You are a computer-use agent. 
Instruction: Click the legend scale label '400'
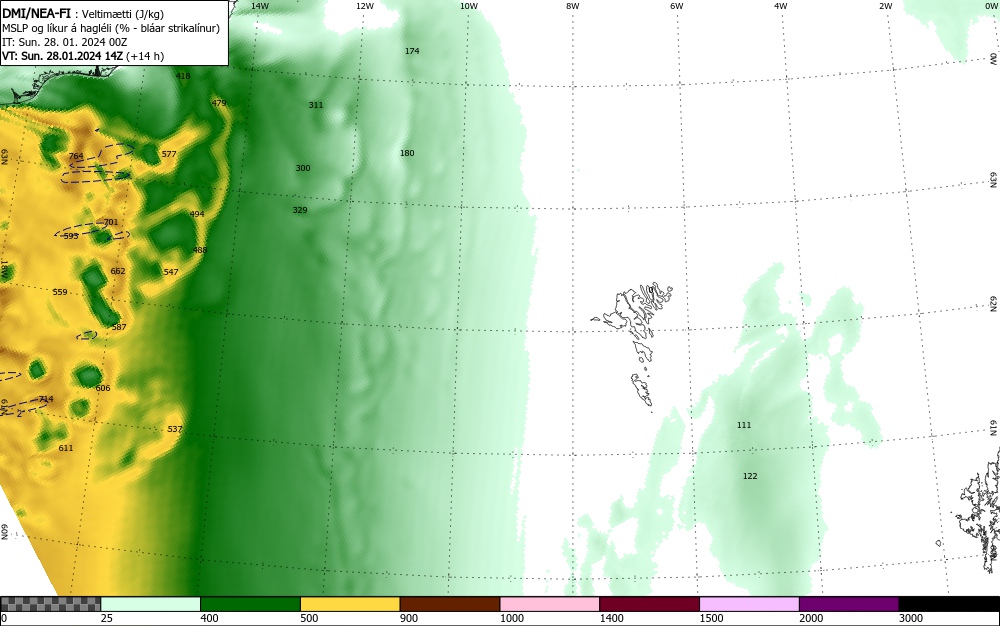coord(209,618)
